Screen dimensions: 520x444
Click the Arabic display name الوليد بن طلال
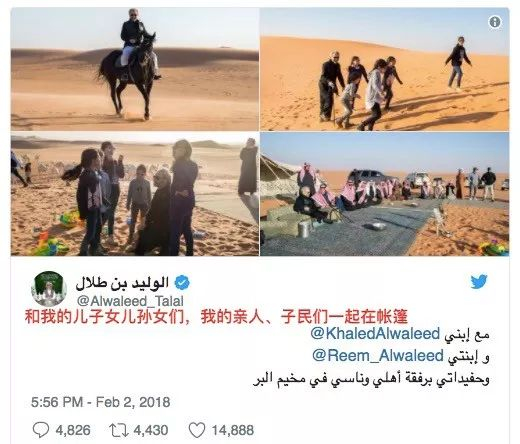(122, 283)
